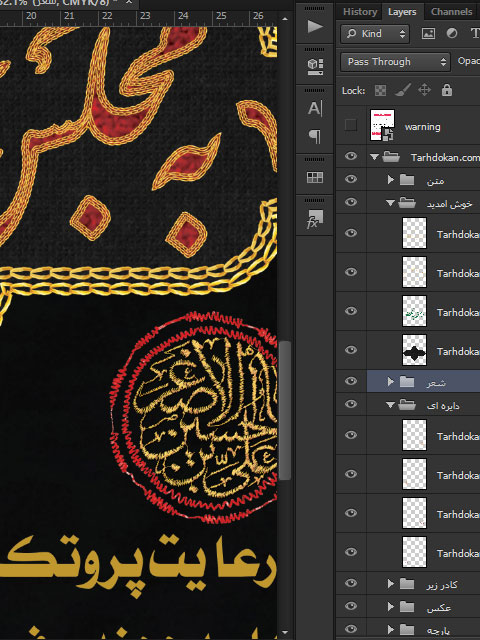480x640 pixels.
Task: Click the پارچه group folder icon
Action: 407,629
